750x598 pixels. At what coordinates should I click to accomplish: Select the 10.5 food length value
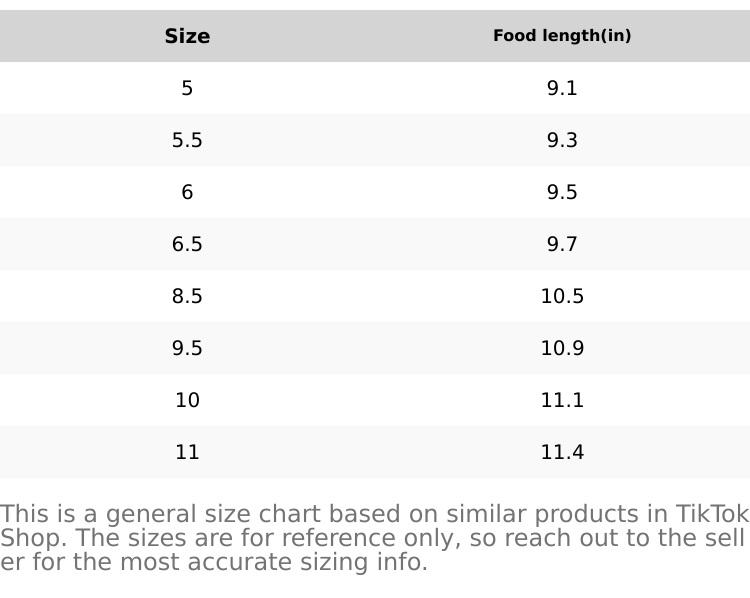pyautogui.click(x=562, y=296)
